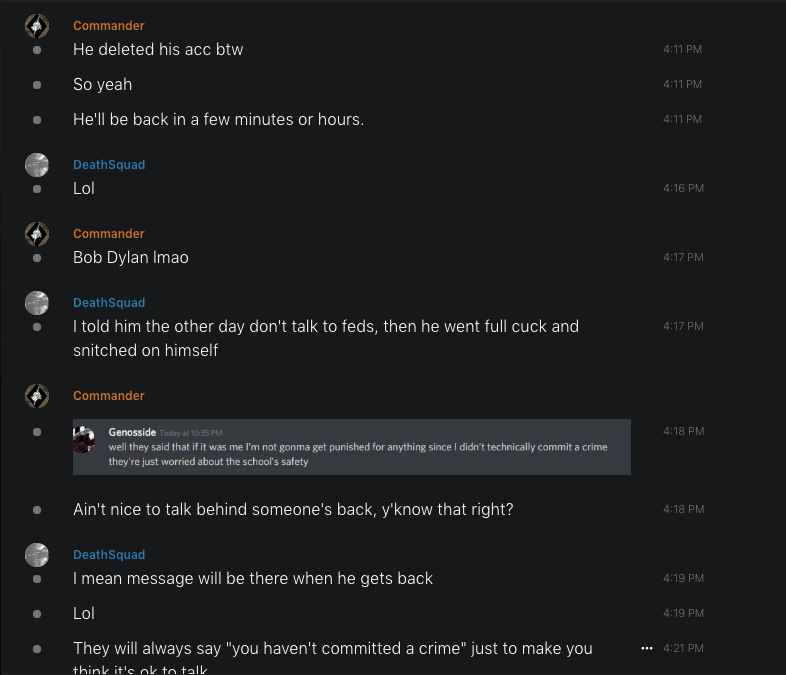This screenshot has width=786, height=675.
Task: Click the 4:11 PM timestamp beside "So yeah"
Action: pyautogui.click(x=682, y=84)
